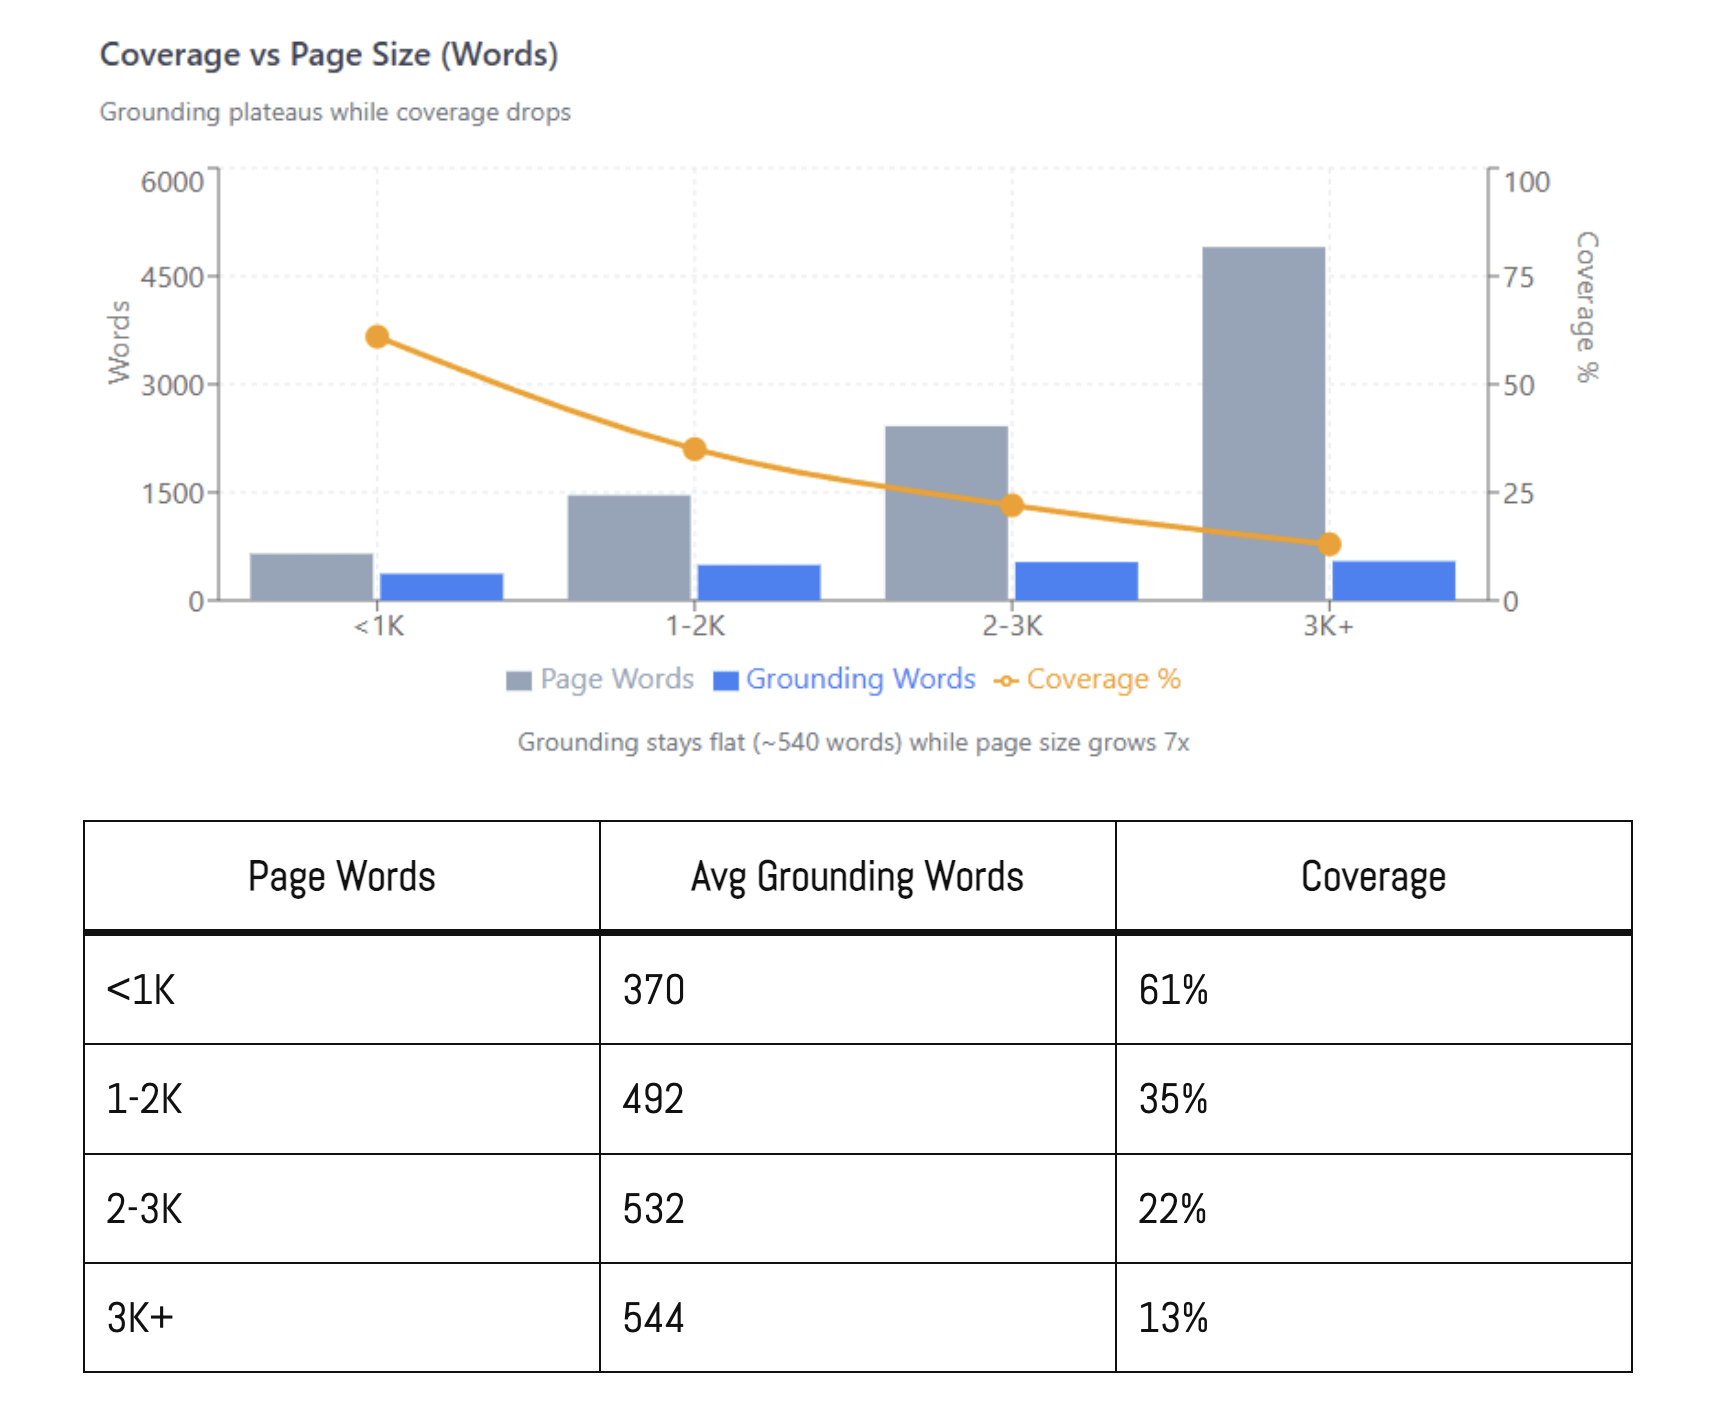Select the table cell showing 544
This screenshot has width=1710, height=1420.
click(x=654, y=1318)
